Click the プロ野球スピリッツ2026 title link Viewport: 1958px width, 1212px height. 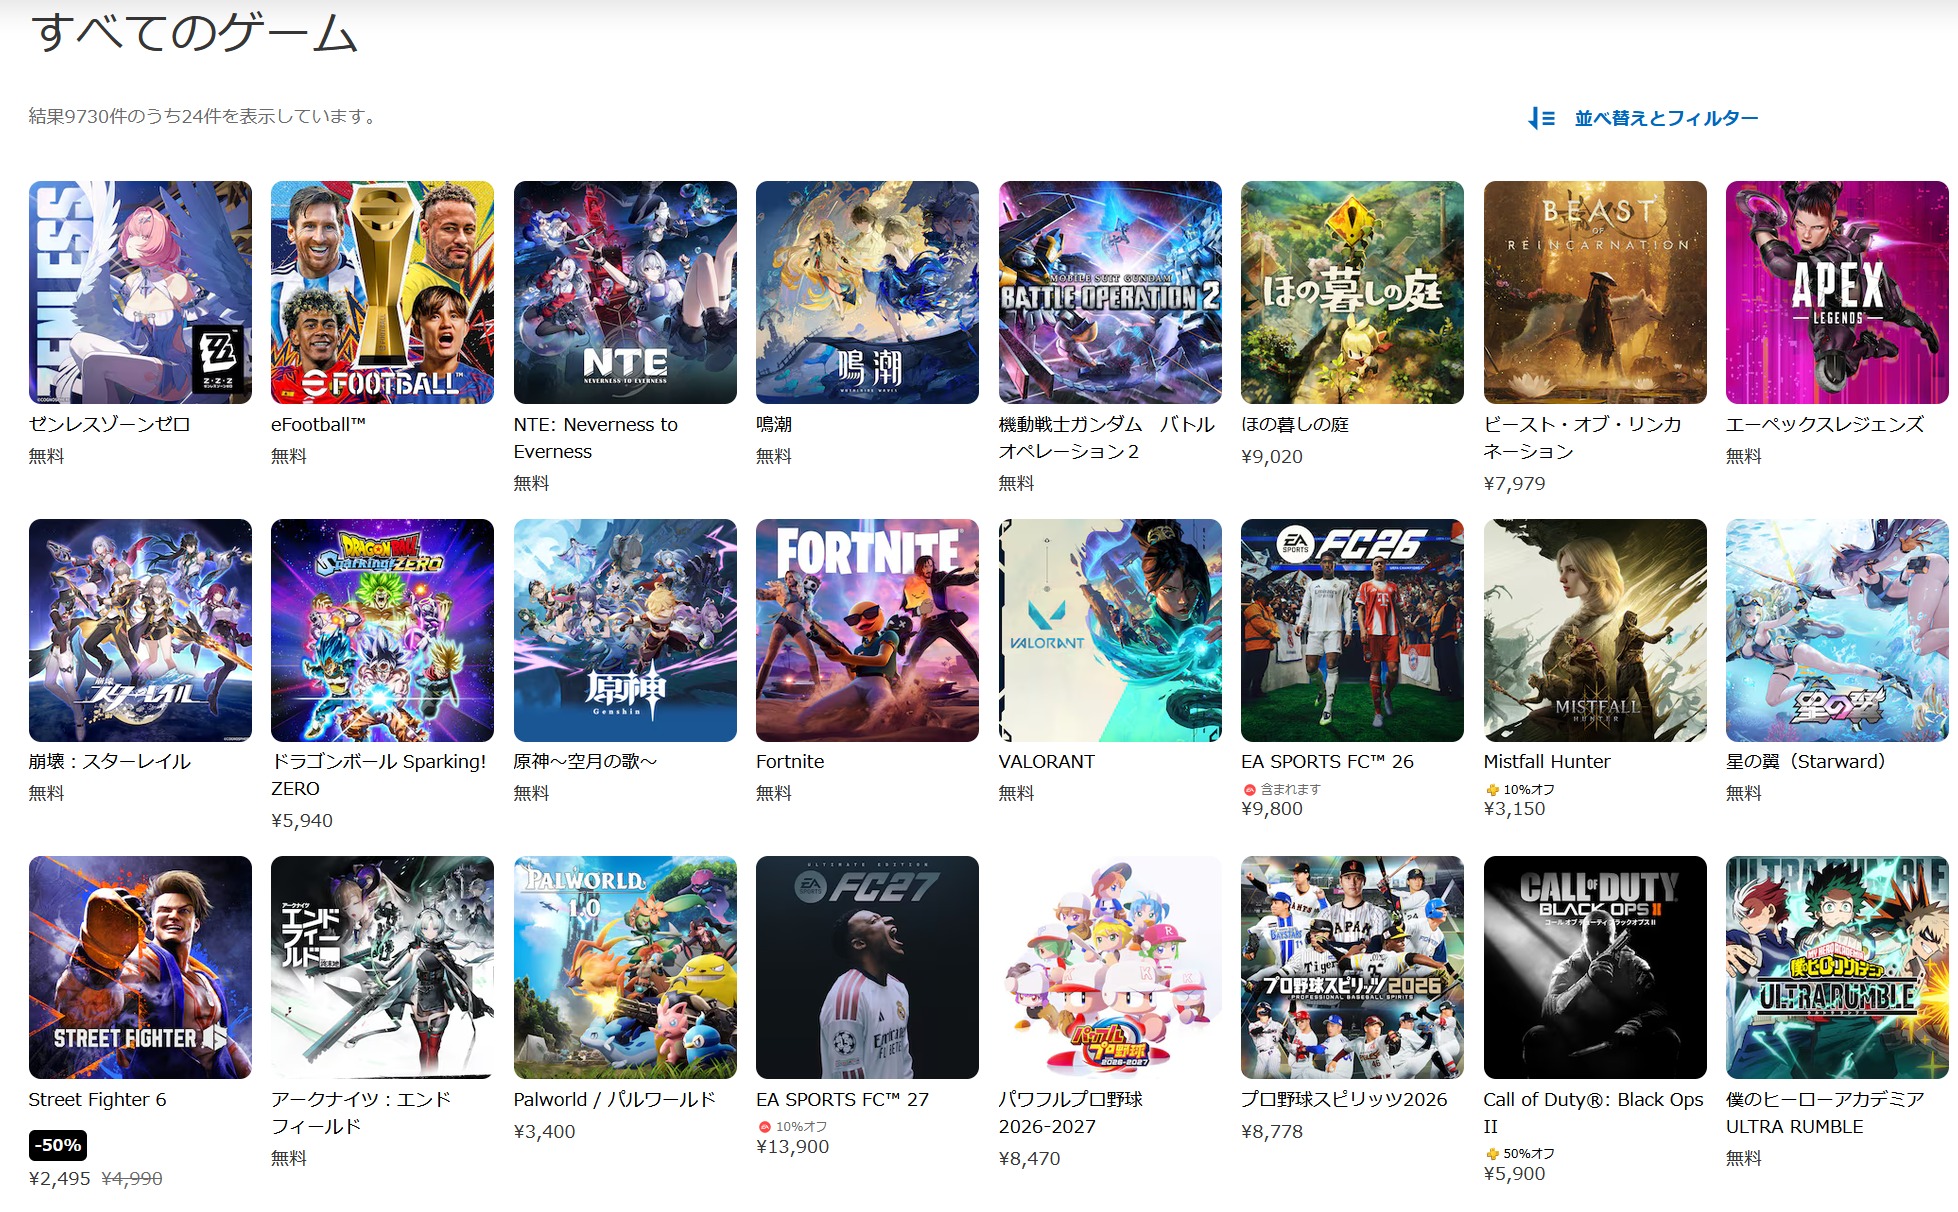click(1344, 1099)
